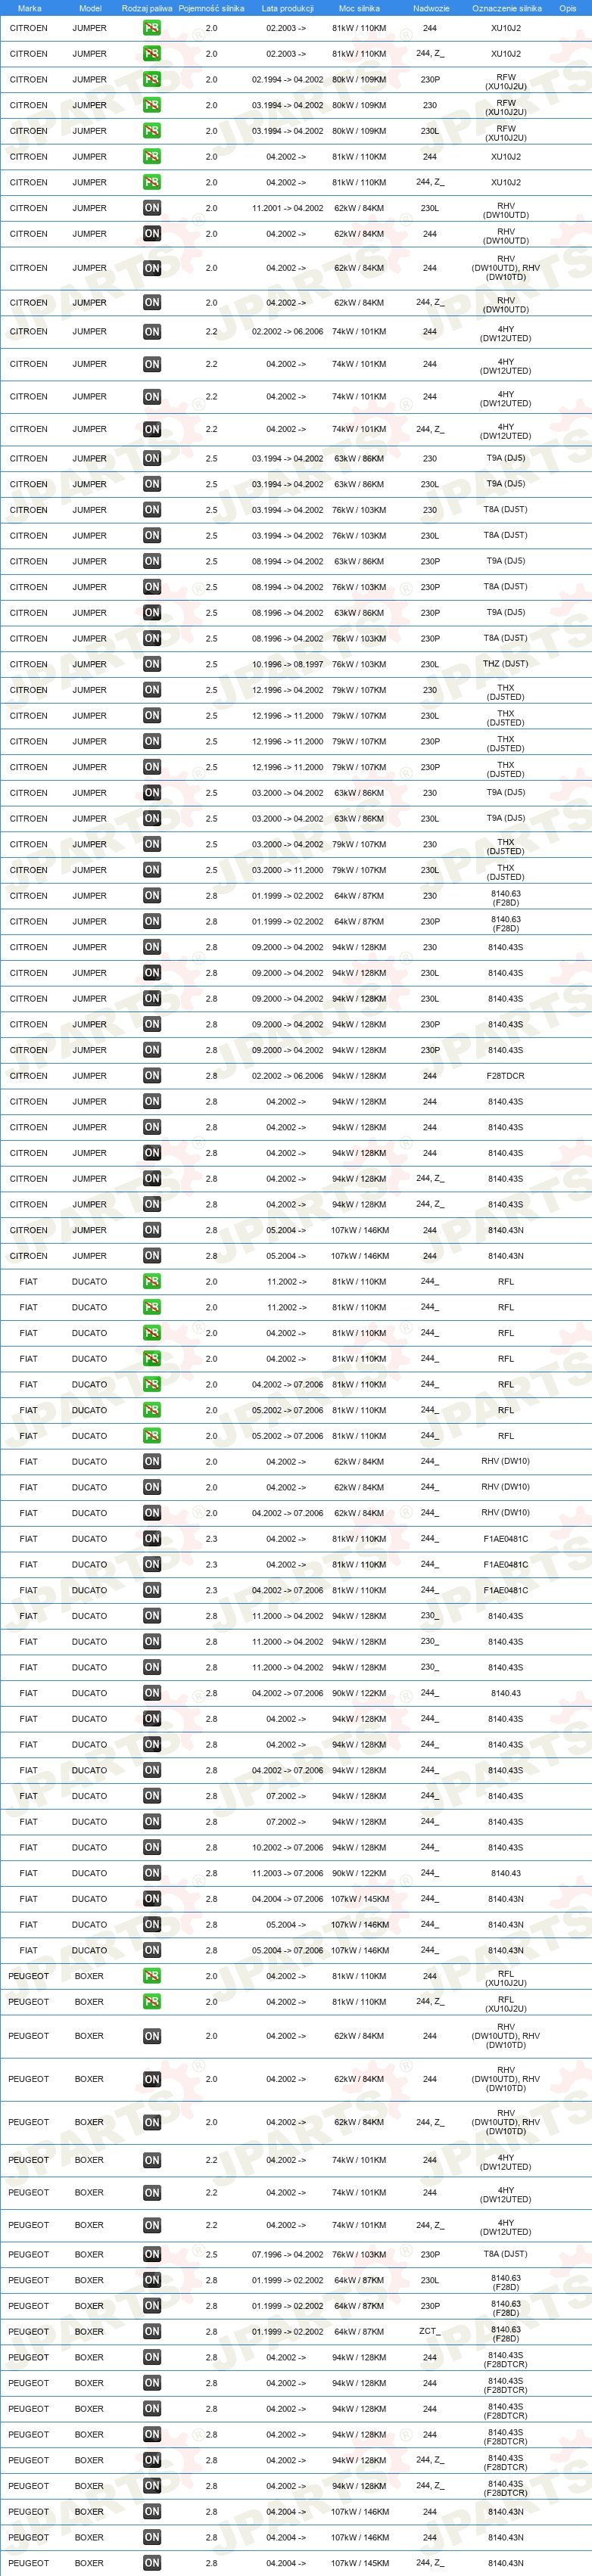Viewport: 592px width, 2576px height.
Task: Click ON icon in 12.1996 -> 04.2002 THX row
Action: pyautogui.click(x=152, y=690)
